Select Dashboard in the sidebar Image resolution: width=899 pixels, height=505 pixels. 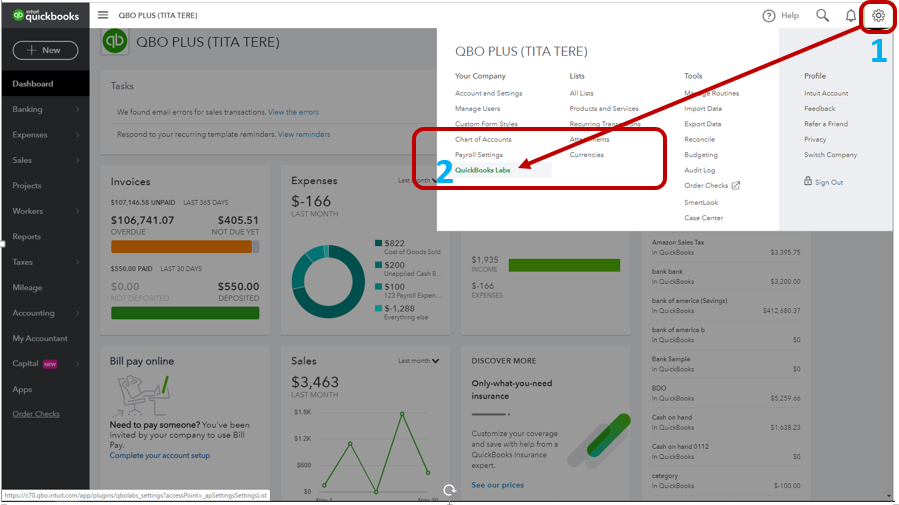[45, 84]
